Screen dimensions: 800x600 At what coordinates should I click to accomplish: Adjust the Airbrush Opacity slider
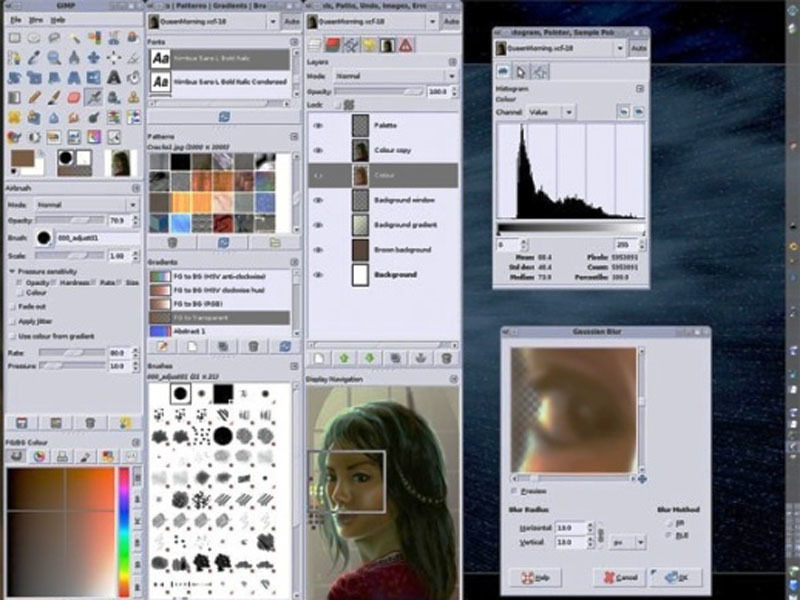click(70, 220)
